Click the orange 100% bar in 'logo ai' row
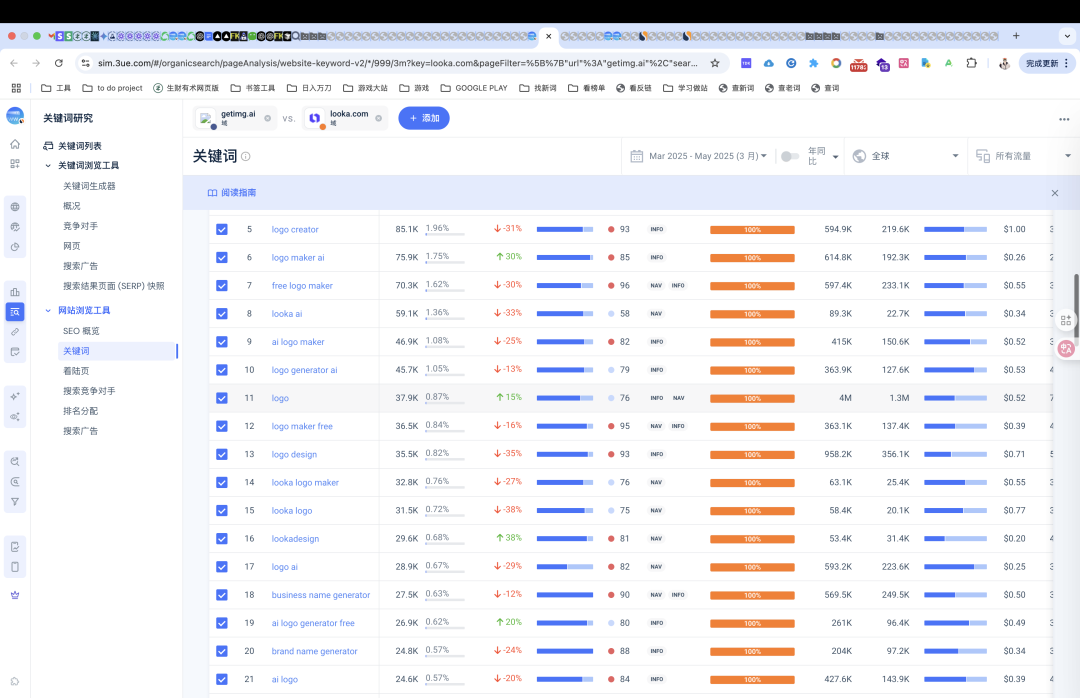 coord(752,567)
